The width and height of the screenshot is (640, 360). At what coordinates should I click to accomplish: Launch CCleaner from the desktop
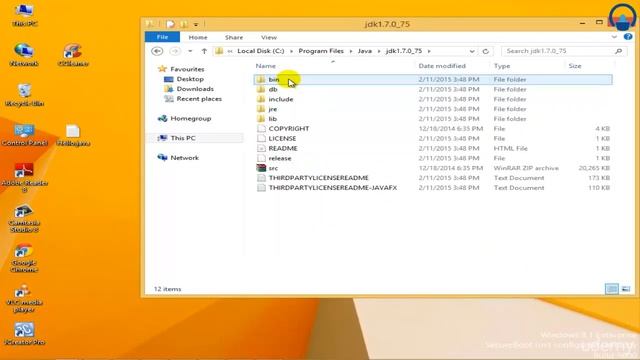[73, 55]
